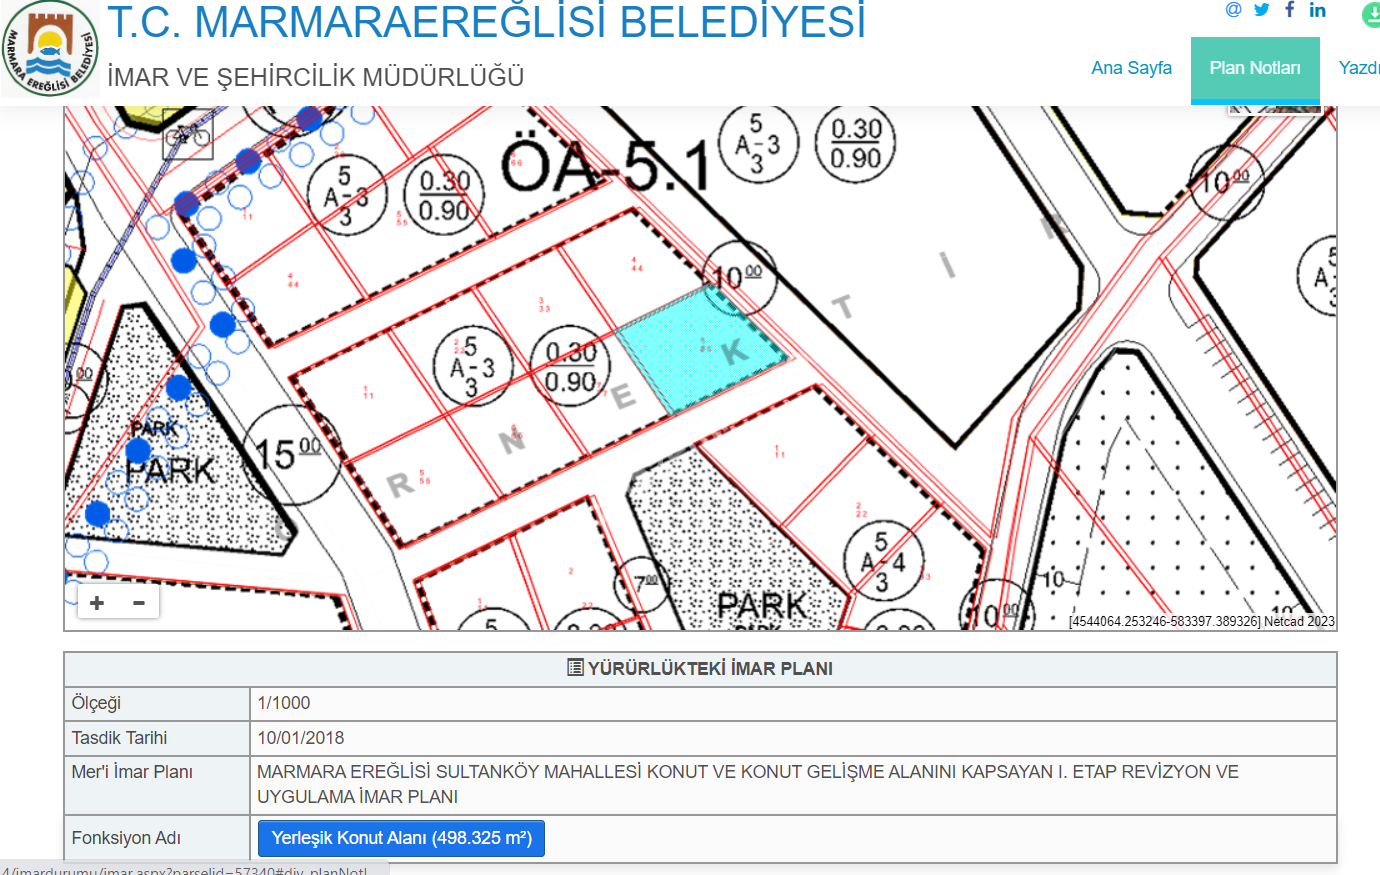The image size is (1380, 875).
Task: Click the 15.00 road width circle
Action: pos(289,455)
